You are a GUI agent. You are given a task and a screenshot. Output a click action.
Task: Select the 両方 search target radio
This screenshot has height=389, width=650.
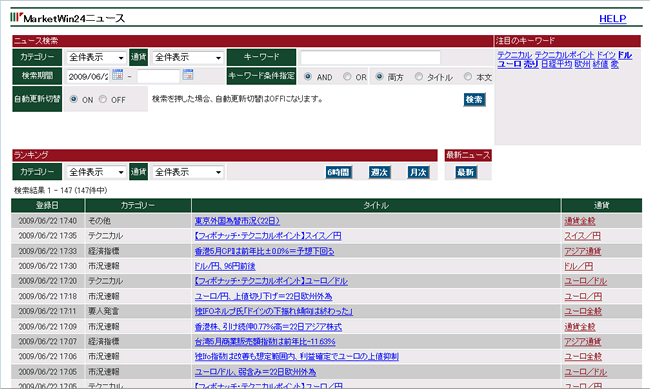click(x=379, y=76)
